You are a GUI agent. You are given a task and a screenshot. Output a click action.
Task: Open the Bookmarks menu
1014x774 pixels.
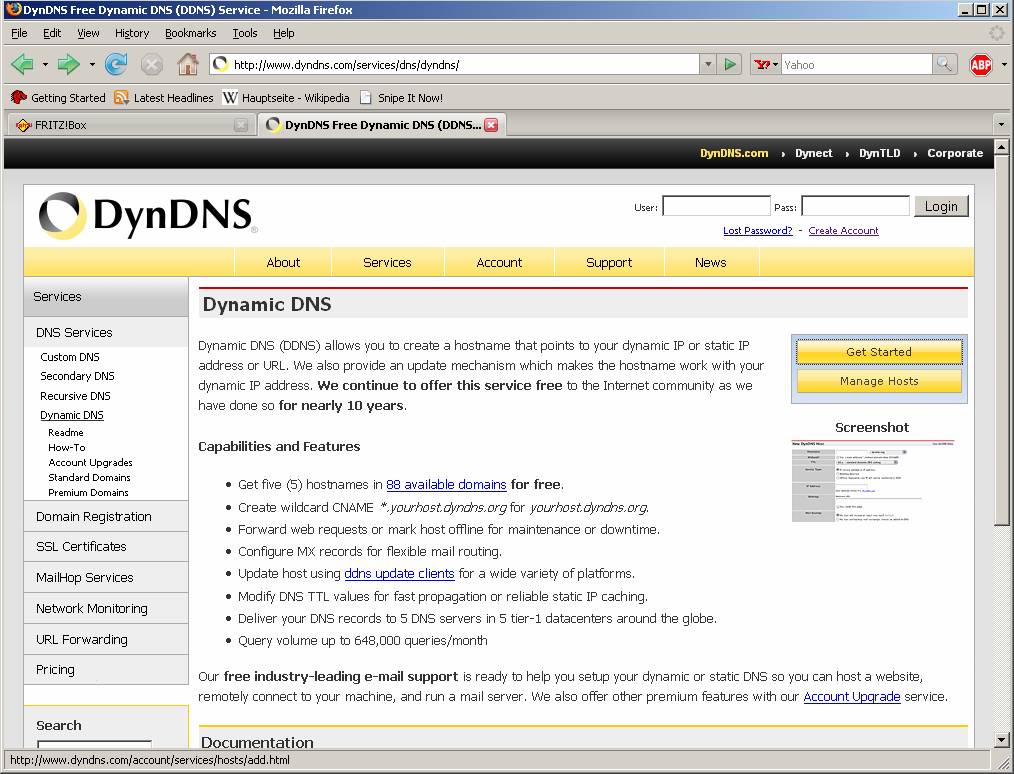point(190,33)
